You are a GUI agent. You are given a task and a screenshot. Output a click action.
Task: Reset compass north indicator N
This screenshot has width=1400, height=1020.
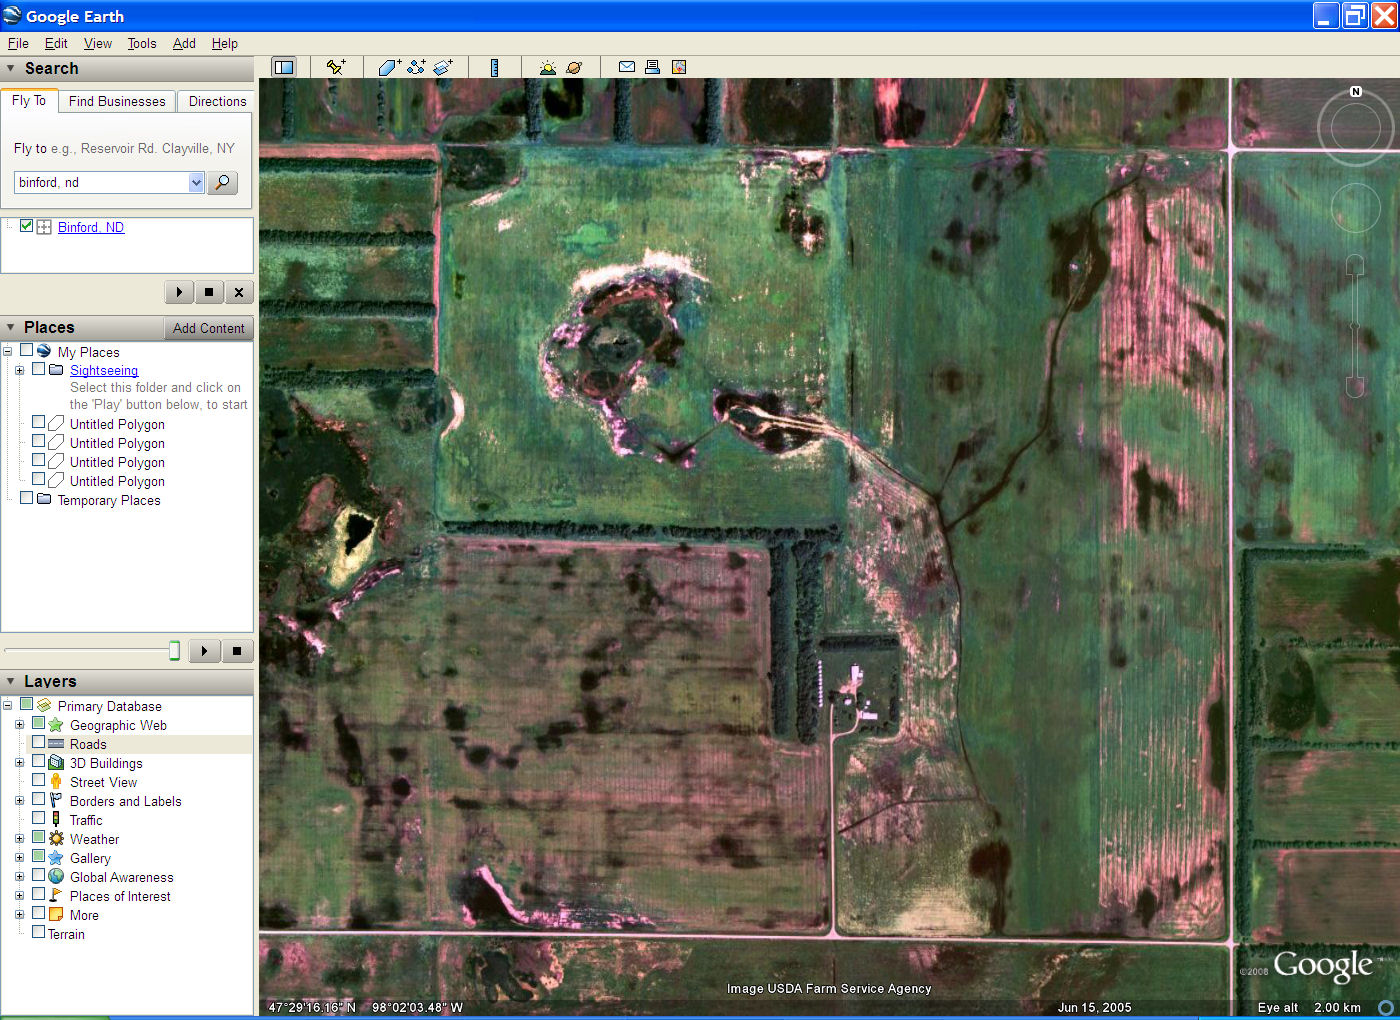click(1356, 91)
